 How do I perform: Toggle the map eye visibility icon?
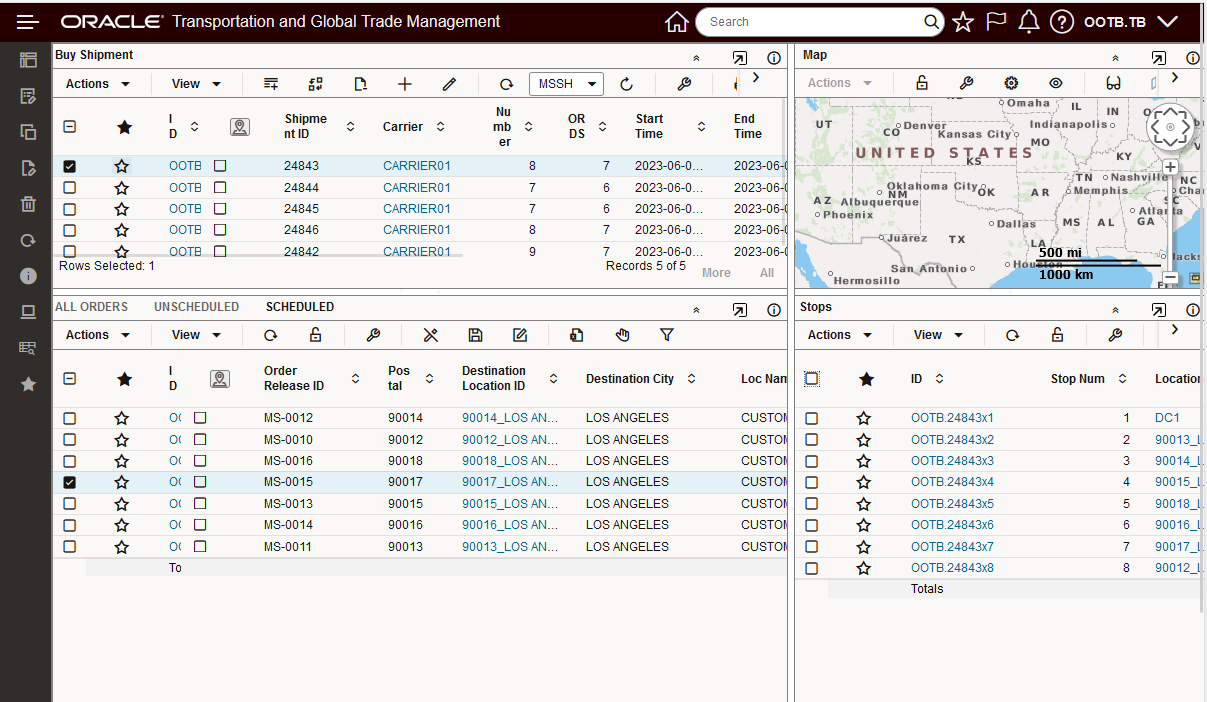[x=1056, y=83]
